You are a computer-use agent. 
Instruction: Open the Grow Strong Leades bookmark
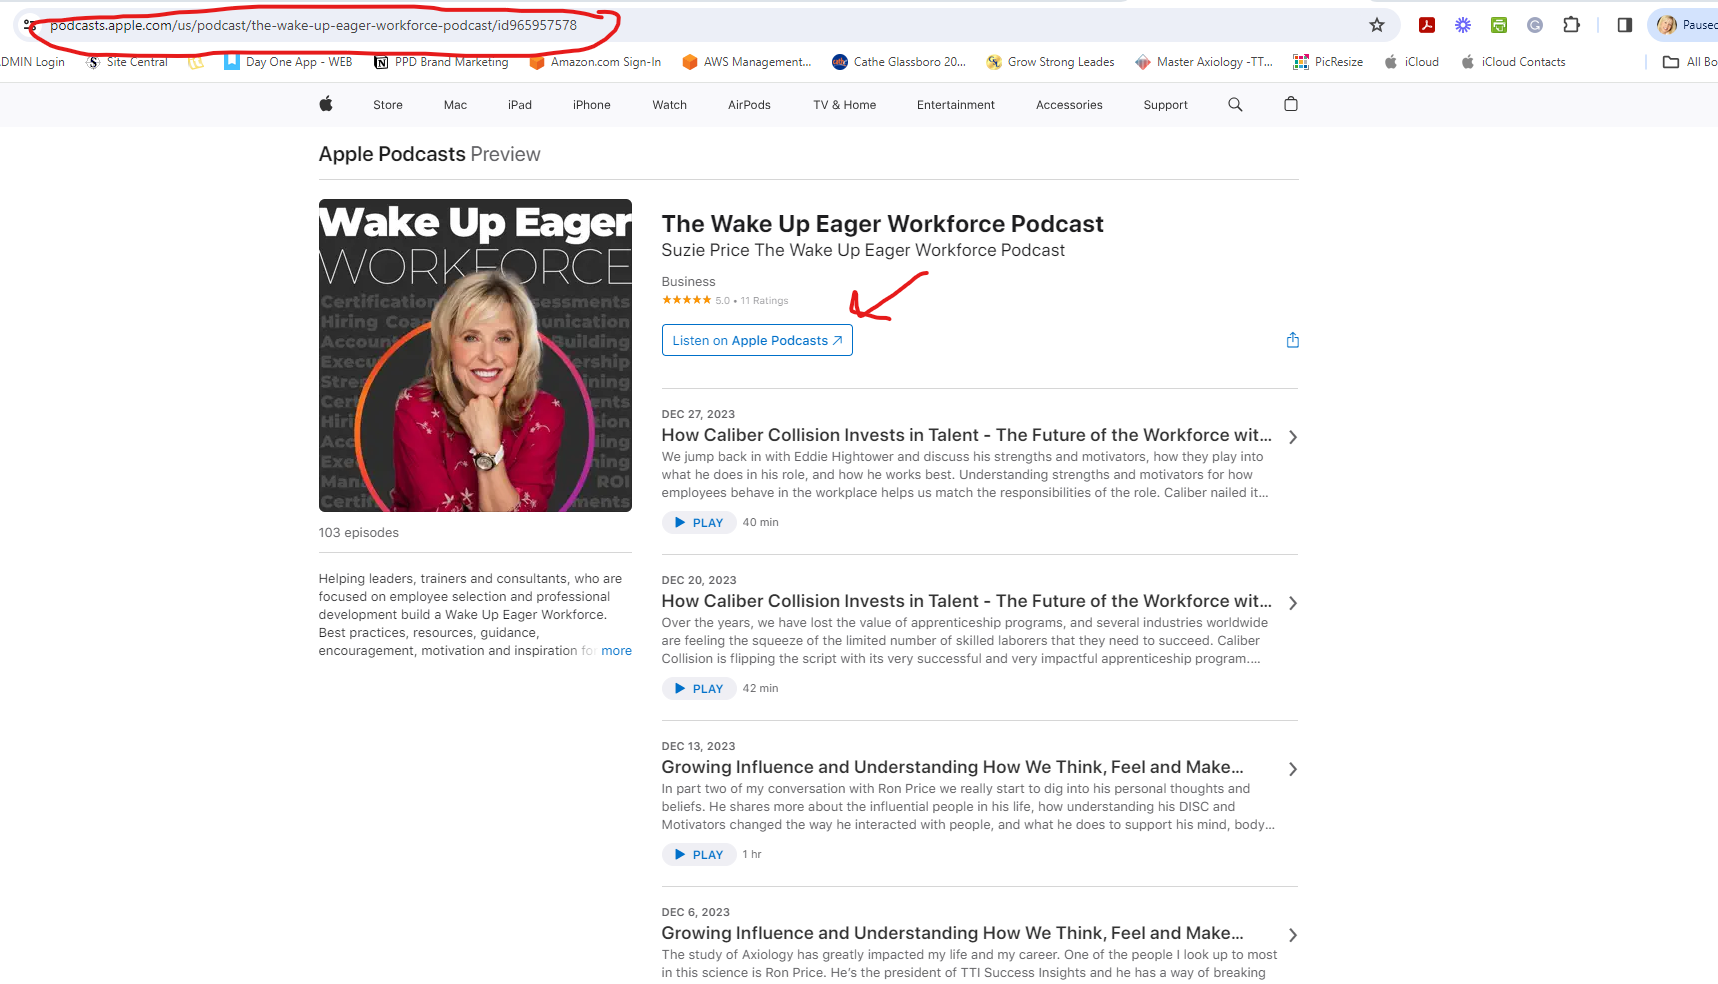pos(1050,62)
